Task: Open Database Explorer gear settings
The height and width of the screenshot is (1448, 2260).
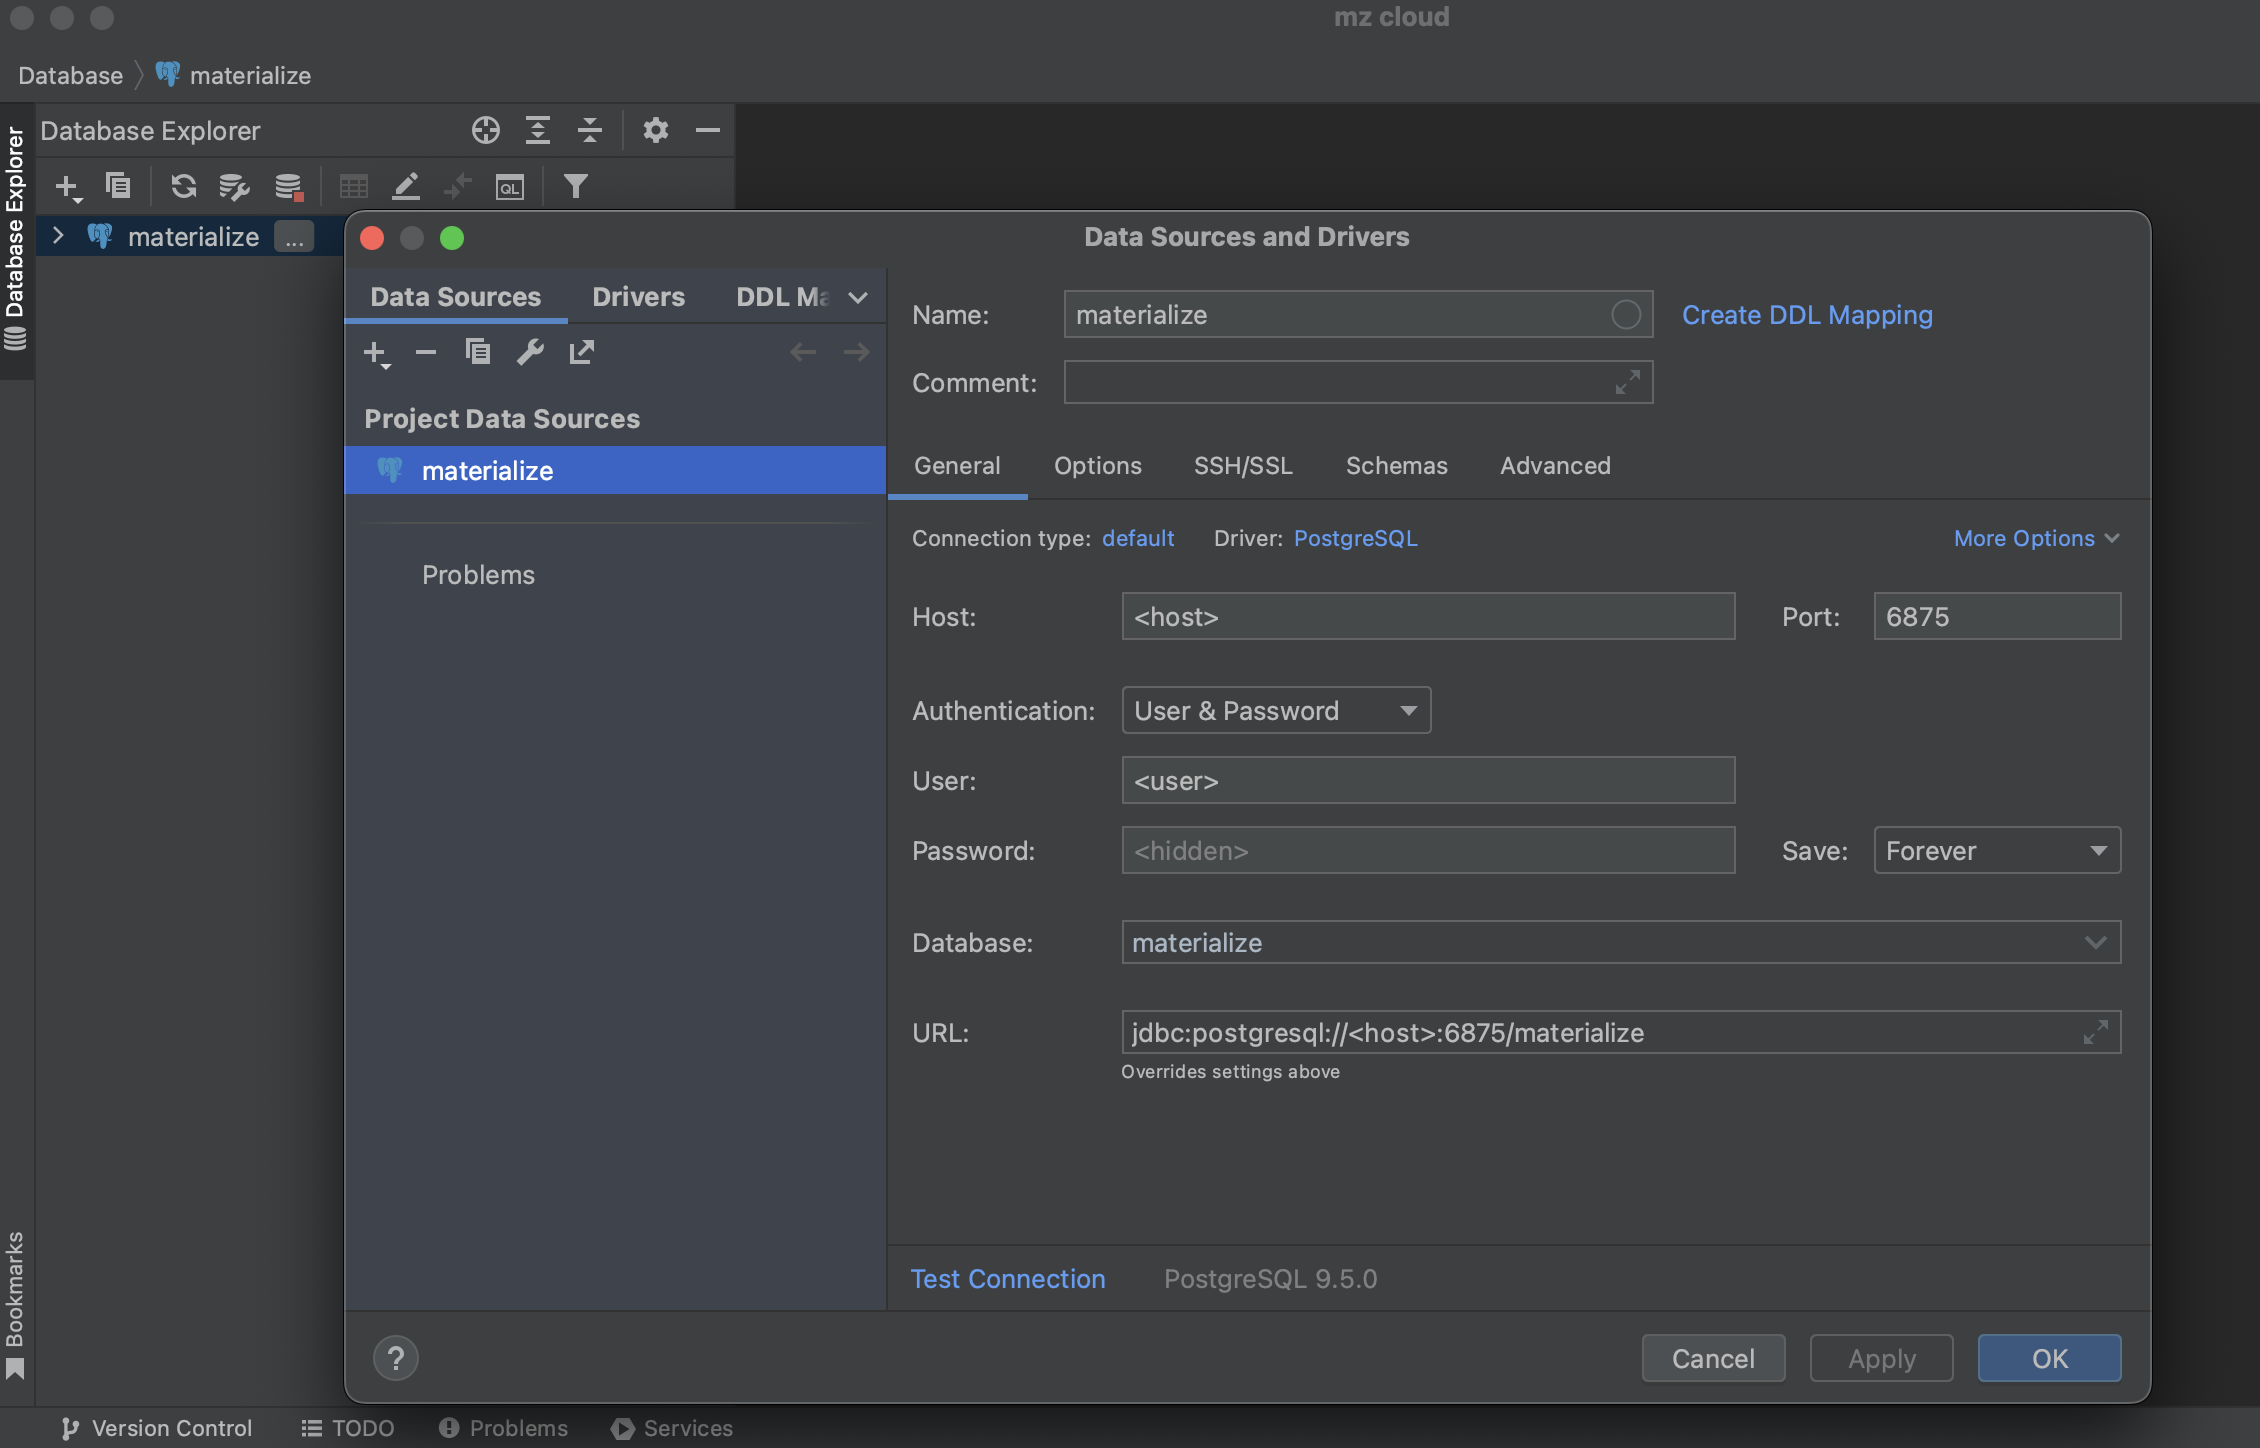Action: 656,130
